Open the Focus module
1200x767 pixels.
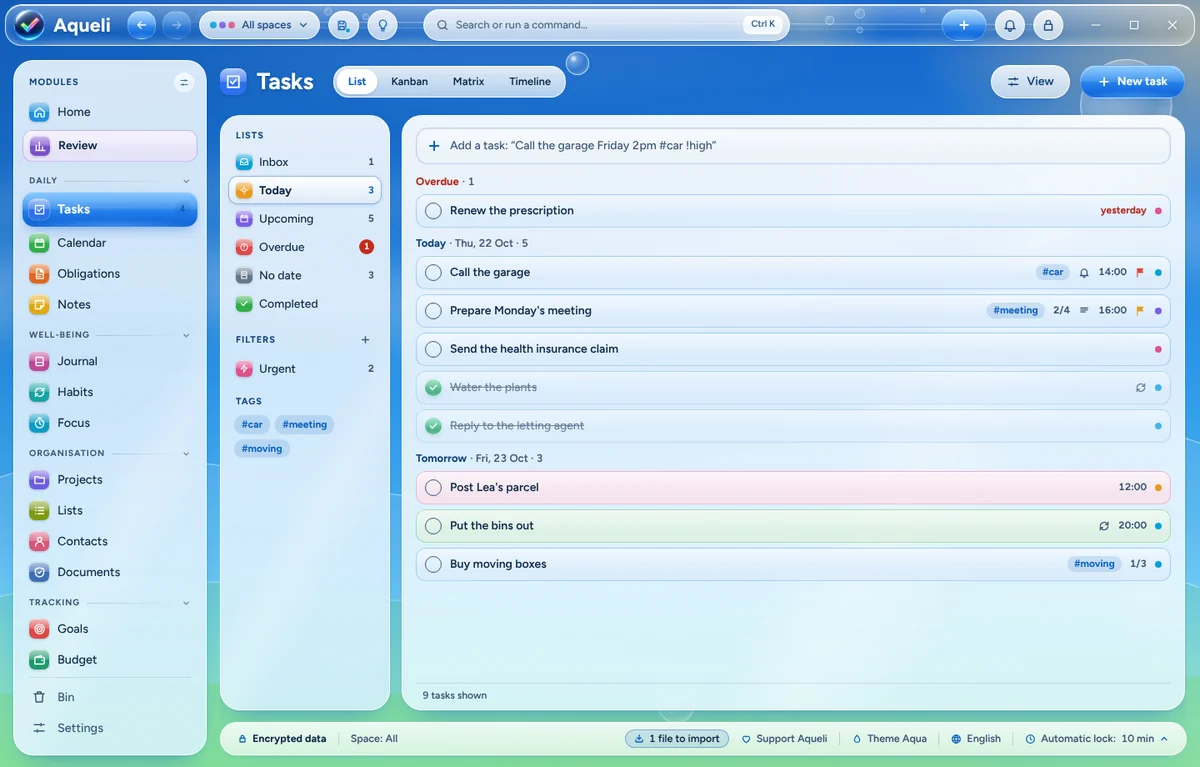click(x=110, y=424)
